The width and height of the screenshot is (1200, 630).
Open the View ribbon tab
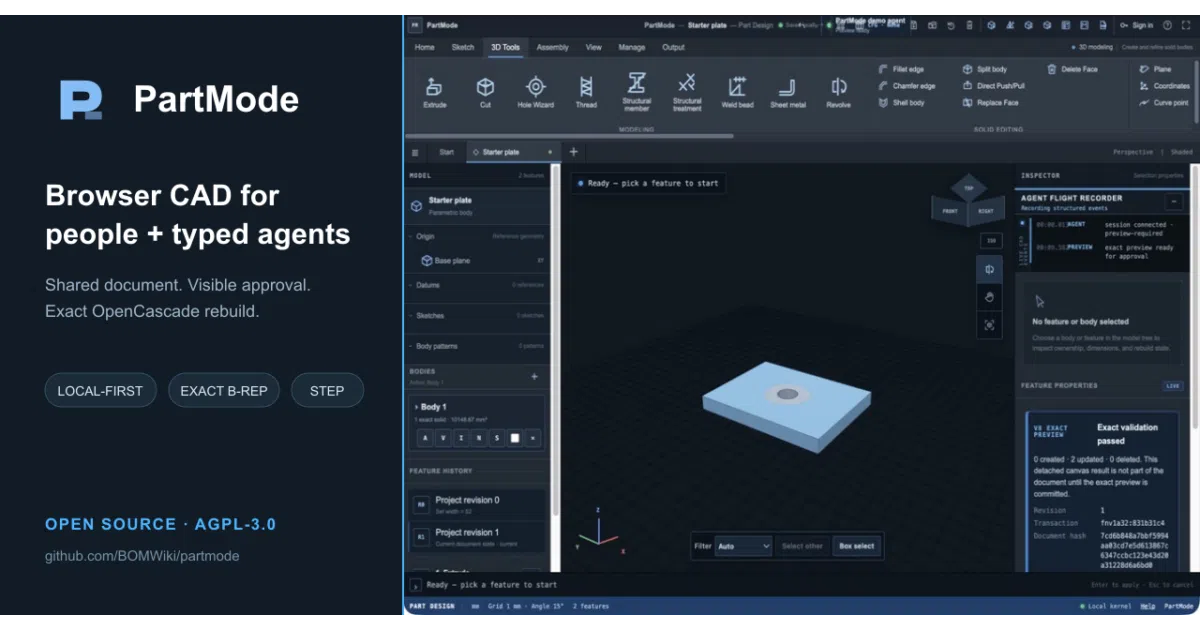pos(593,47)
